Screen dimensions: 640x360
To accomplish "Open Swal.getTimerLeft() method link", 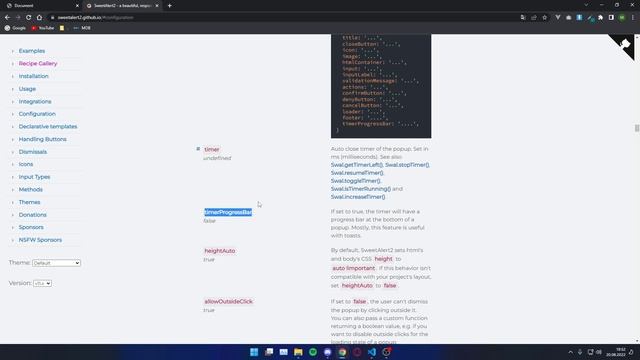I will pos(357,165).
